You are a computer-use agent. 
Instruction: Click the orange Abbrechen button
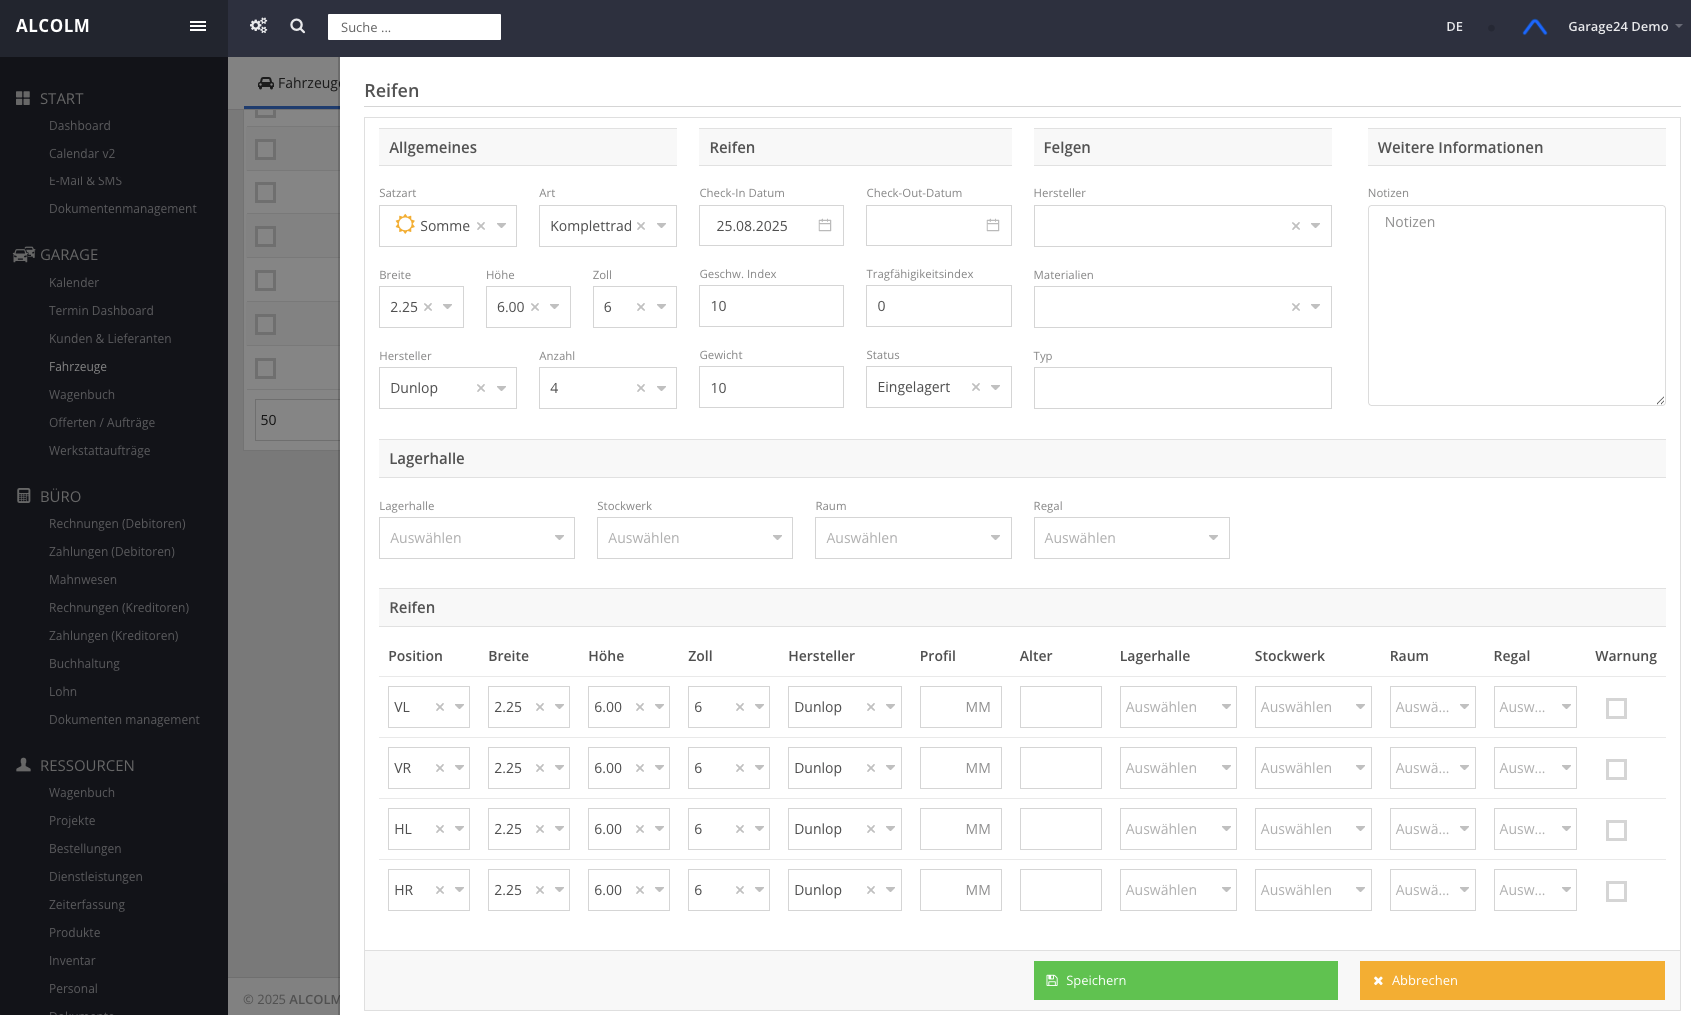(1511, 981)
